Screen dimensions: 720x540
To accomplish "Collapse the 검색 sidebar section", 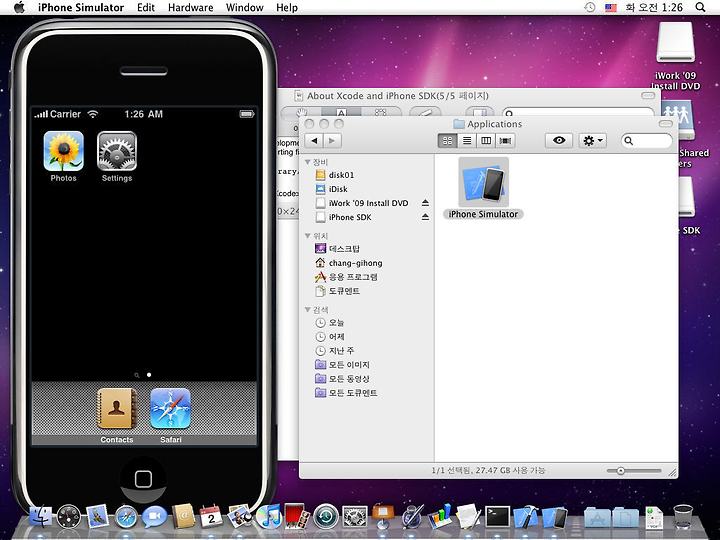I will (308, 309).
